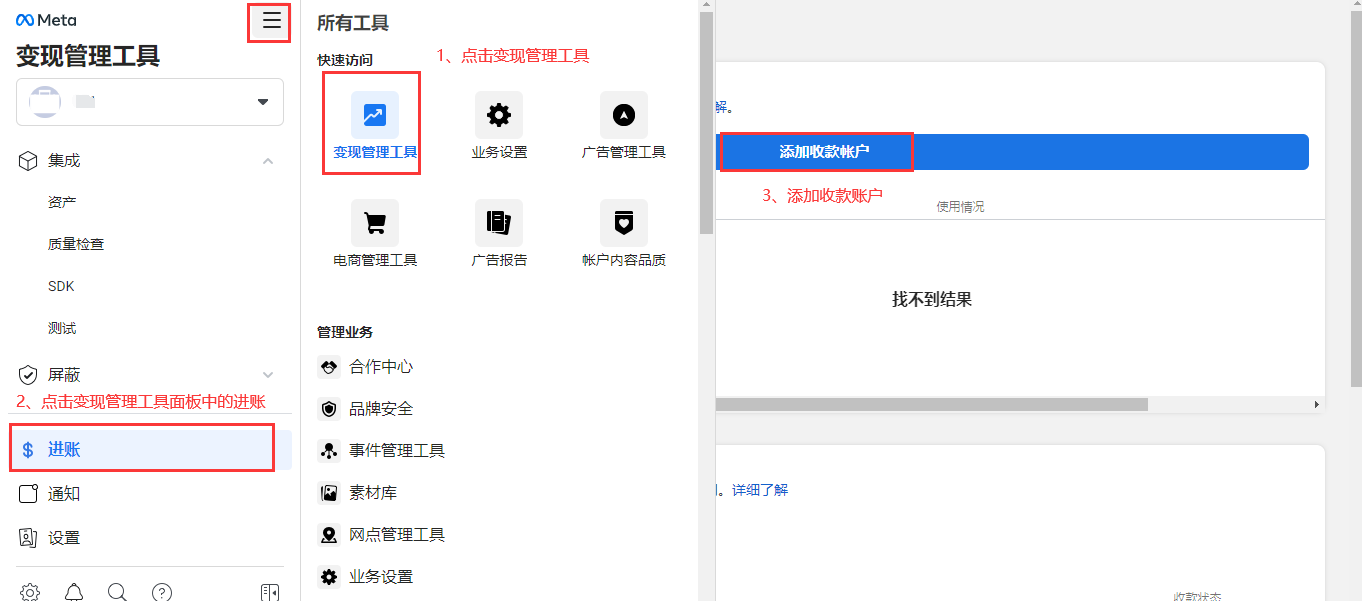The image size is (1362, 601).
Task: Open the 进账 menu item
Action: [150, 450]
